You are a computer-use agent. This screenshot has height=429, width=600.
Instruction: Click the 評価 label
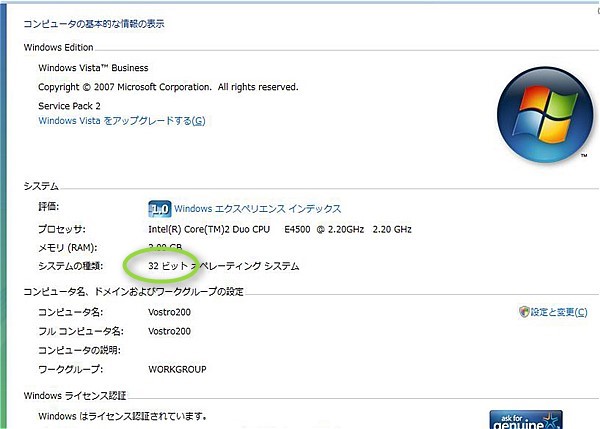coord(49,207)
